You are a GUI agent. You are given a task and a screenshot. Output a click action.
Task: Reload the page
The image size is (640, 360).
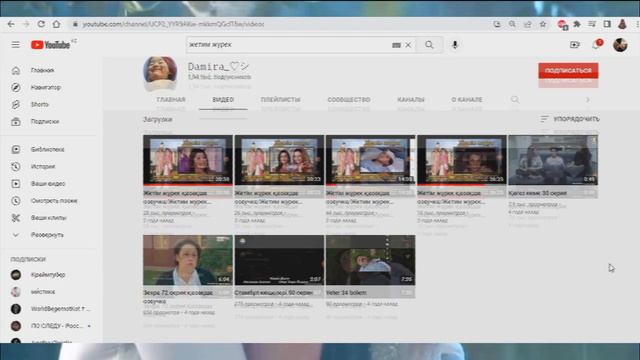(41, 24)
